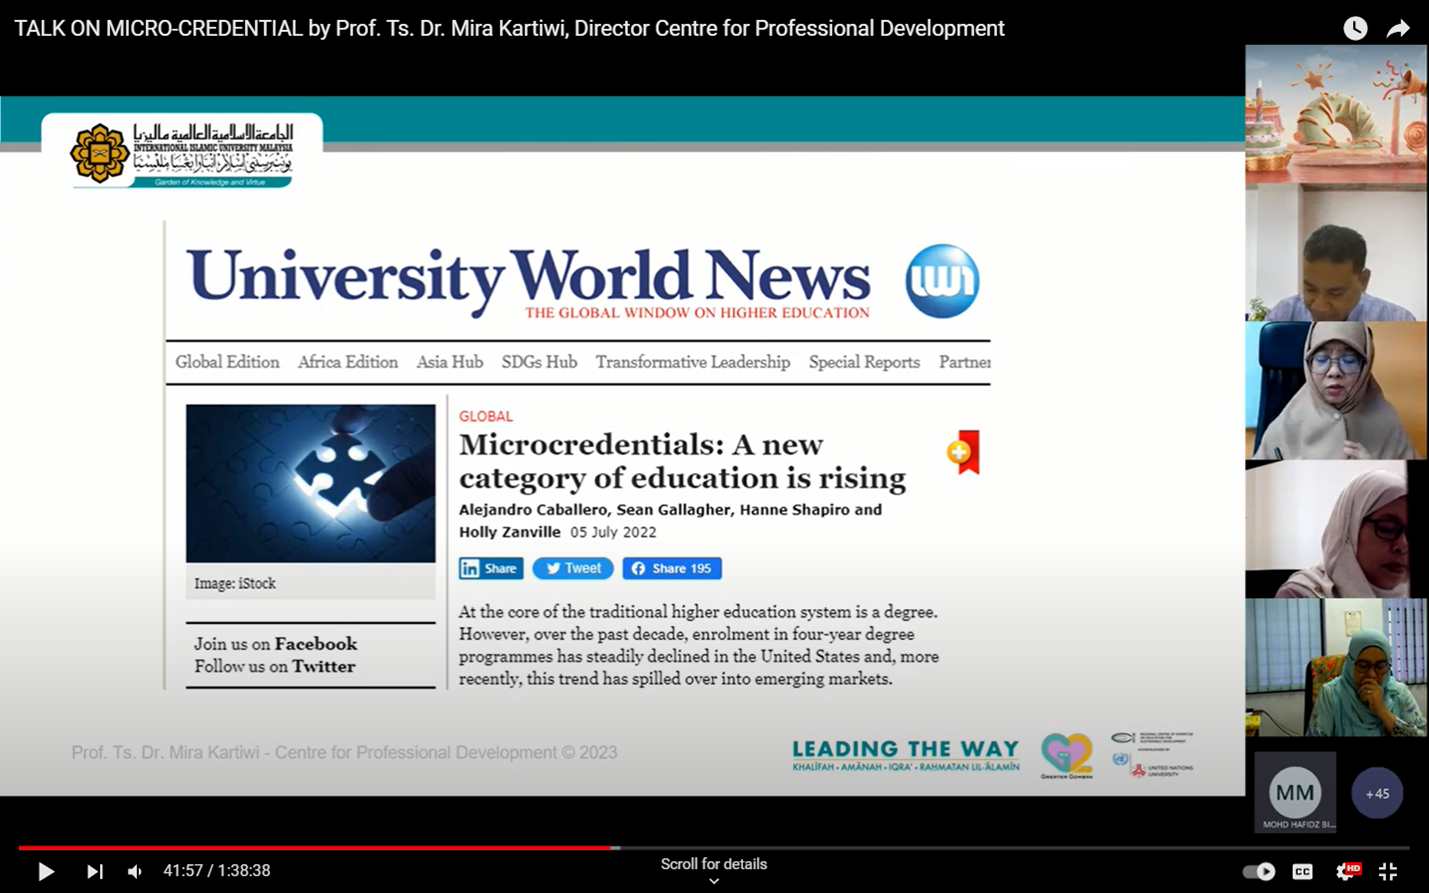Click the video title text

pos(509,28)
